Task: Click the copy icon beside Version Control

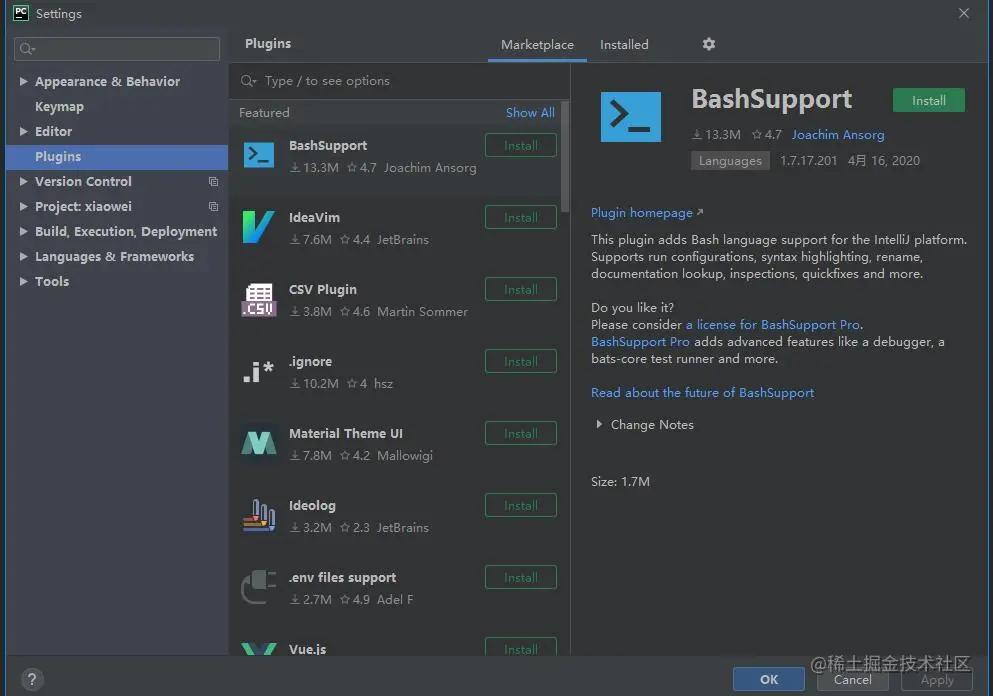Action: pyautogui.click(x=213, y=182)
